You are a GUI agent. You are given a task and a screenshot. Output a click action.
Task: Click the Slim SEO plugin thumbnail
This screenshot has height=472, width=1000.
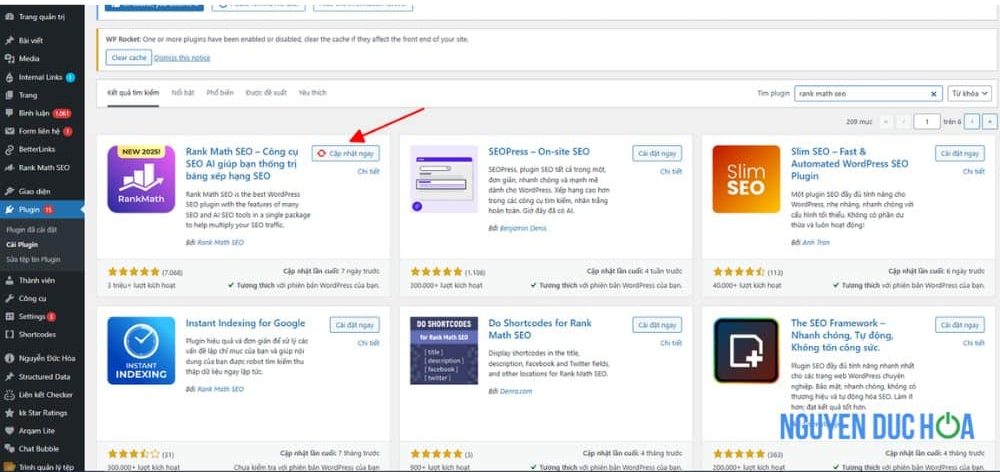click(x=746, y=179)
